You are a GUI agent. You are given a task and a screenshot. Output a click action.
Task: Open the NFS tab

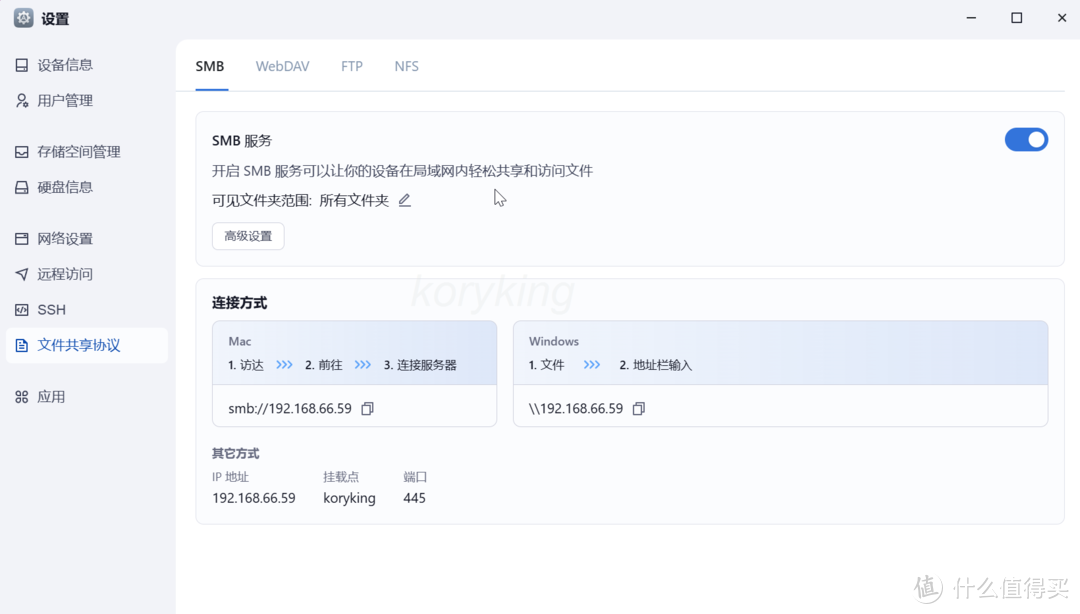(x=406, y=66)
